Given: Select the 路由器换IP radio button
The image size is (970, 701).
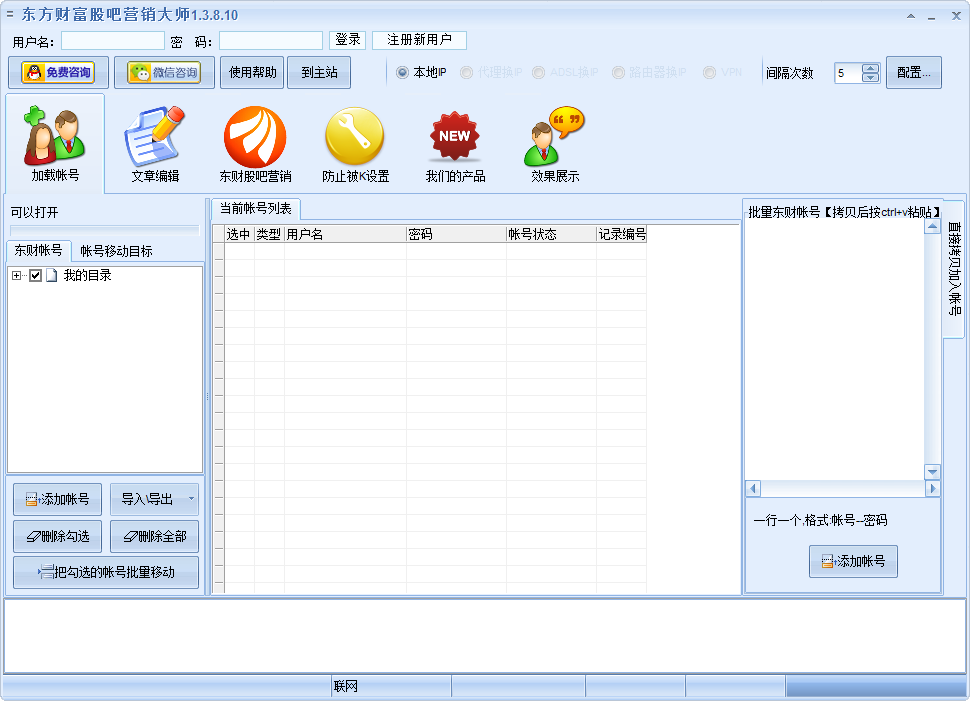Looking at the screenshot, I should 618,73.
